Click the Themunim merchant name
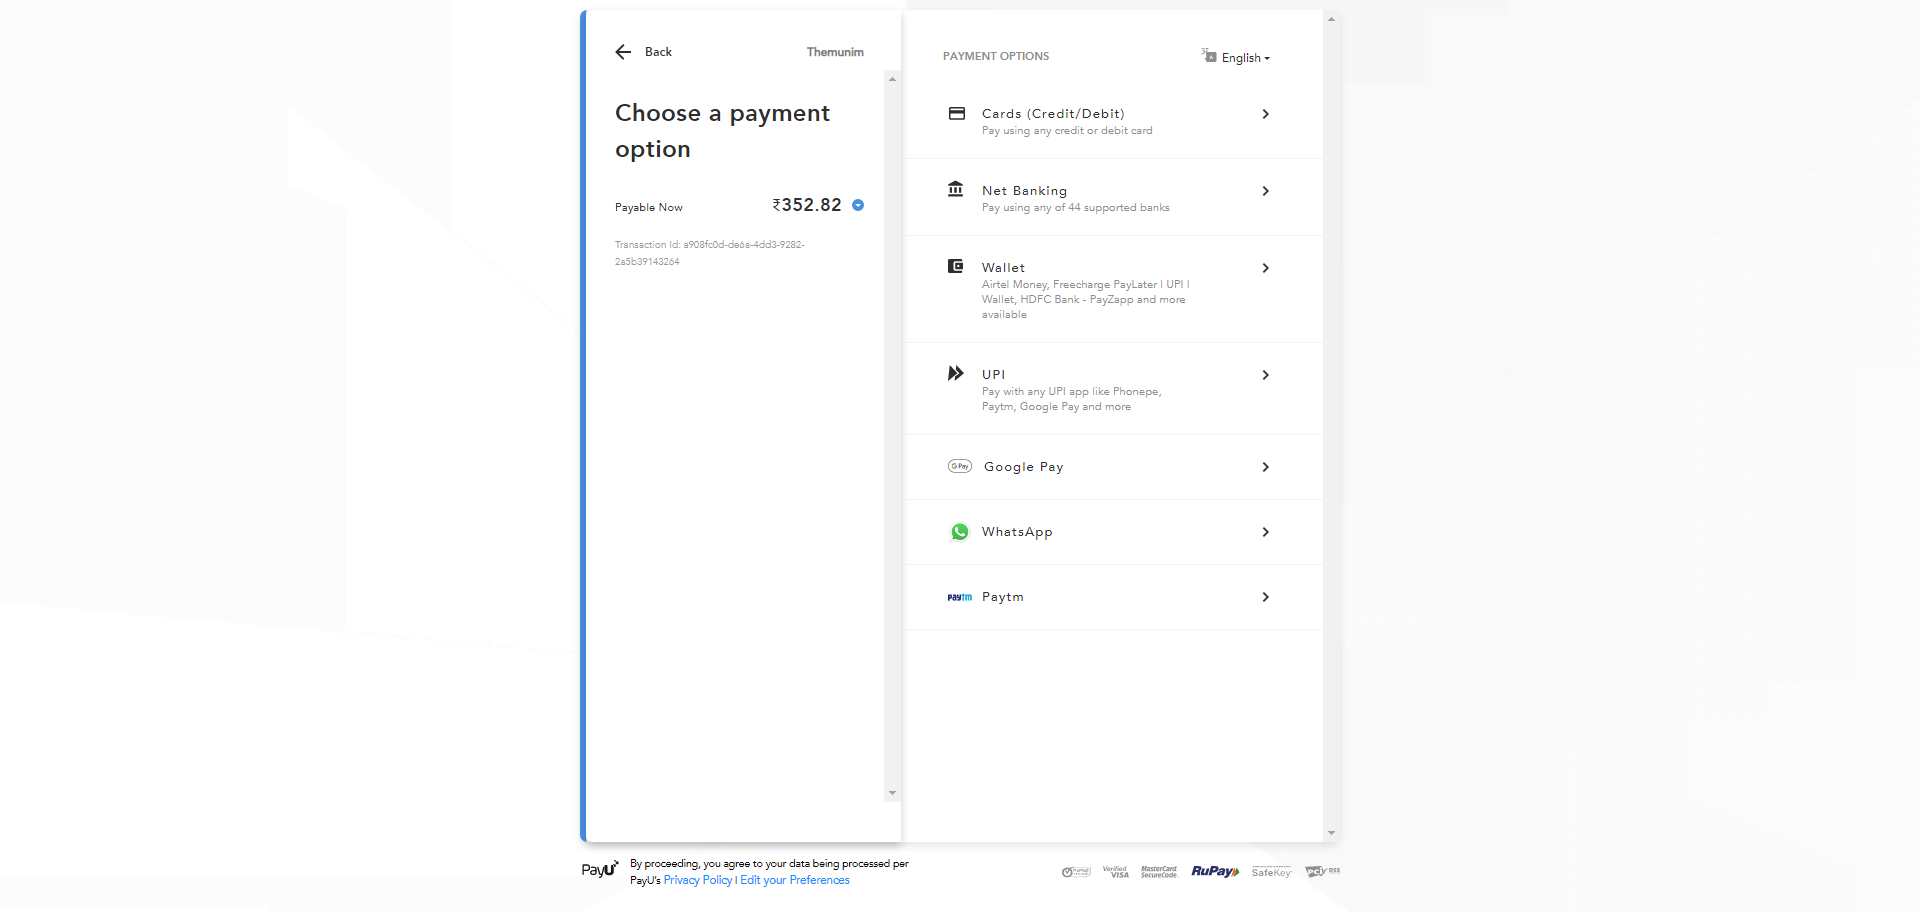 tap(835, 52)
